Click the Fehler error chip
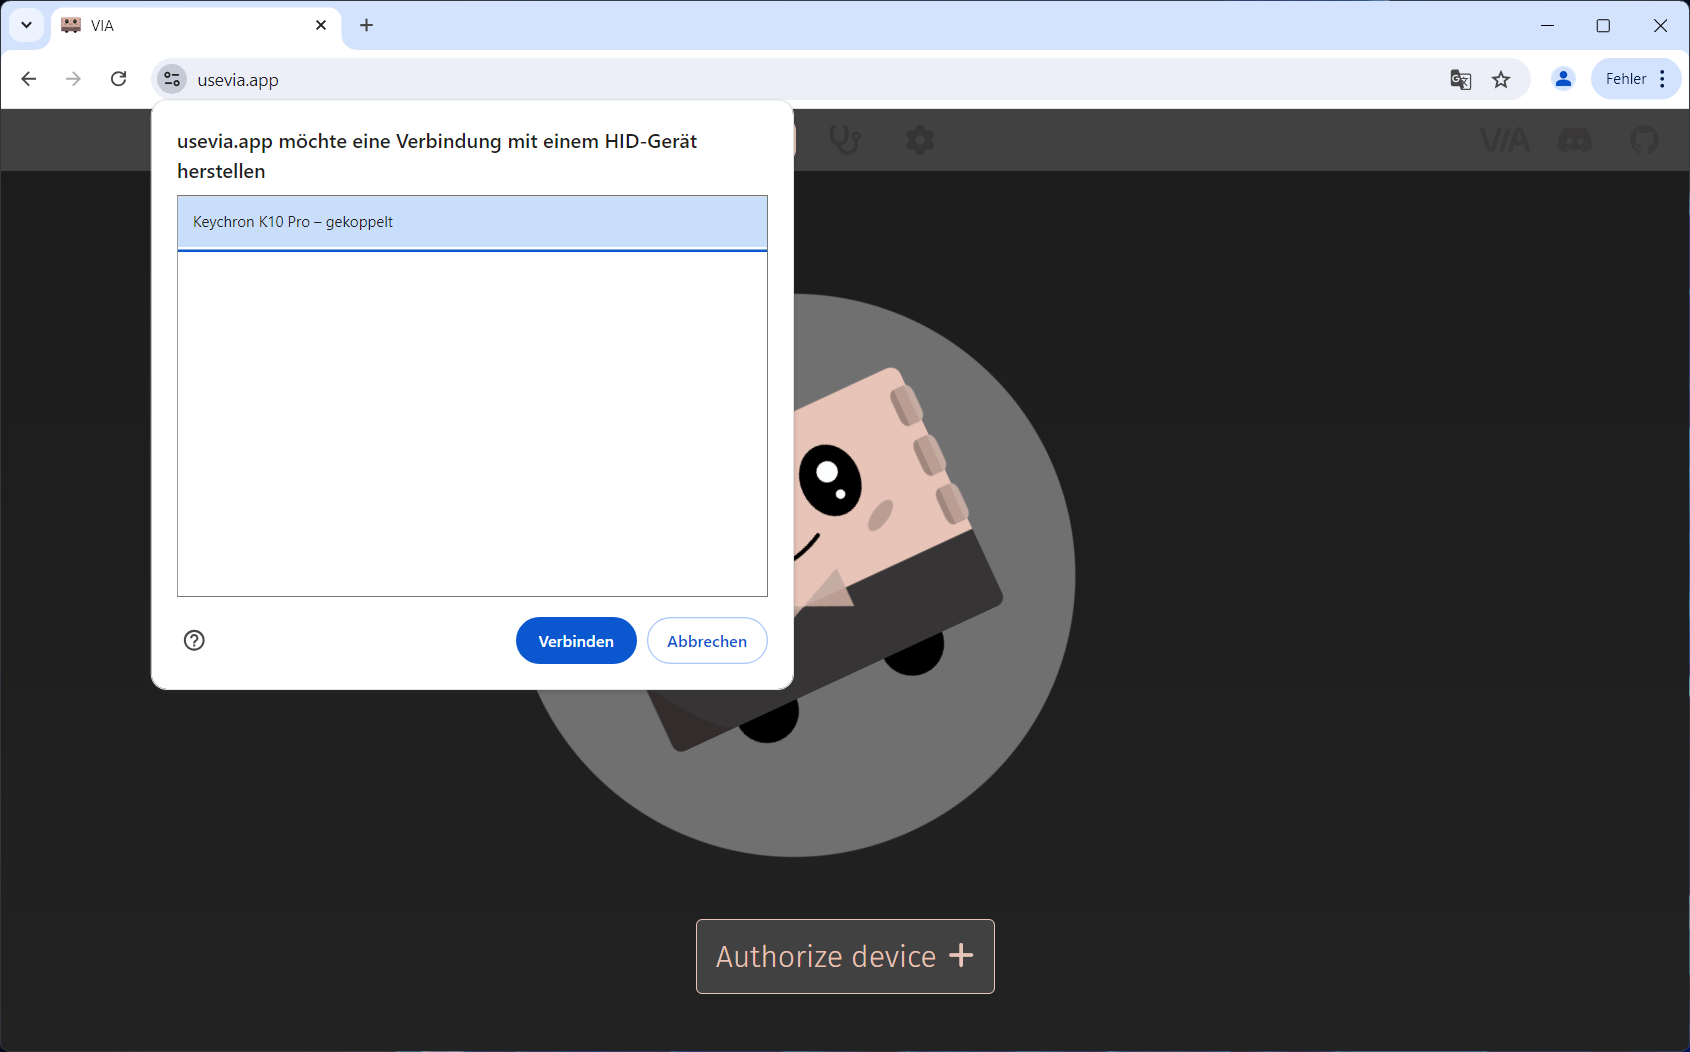 (1626, 79)
